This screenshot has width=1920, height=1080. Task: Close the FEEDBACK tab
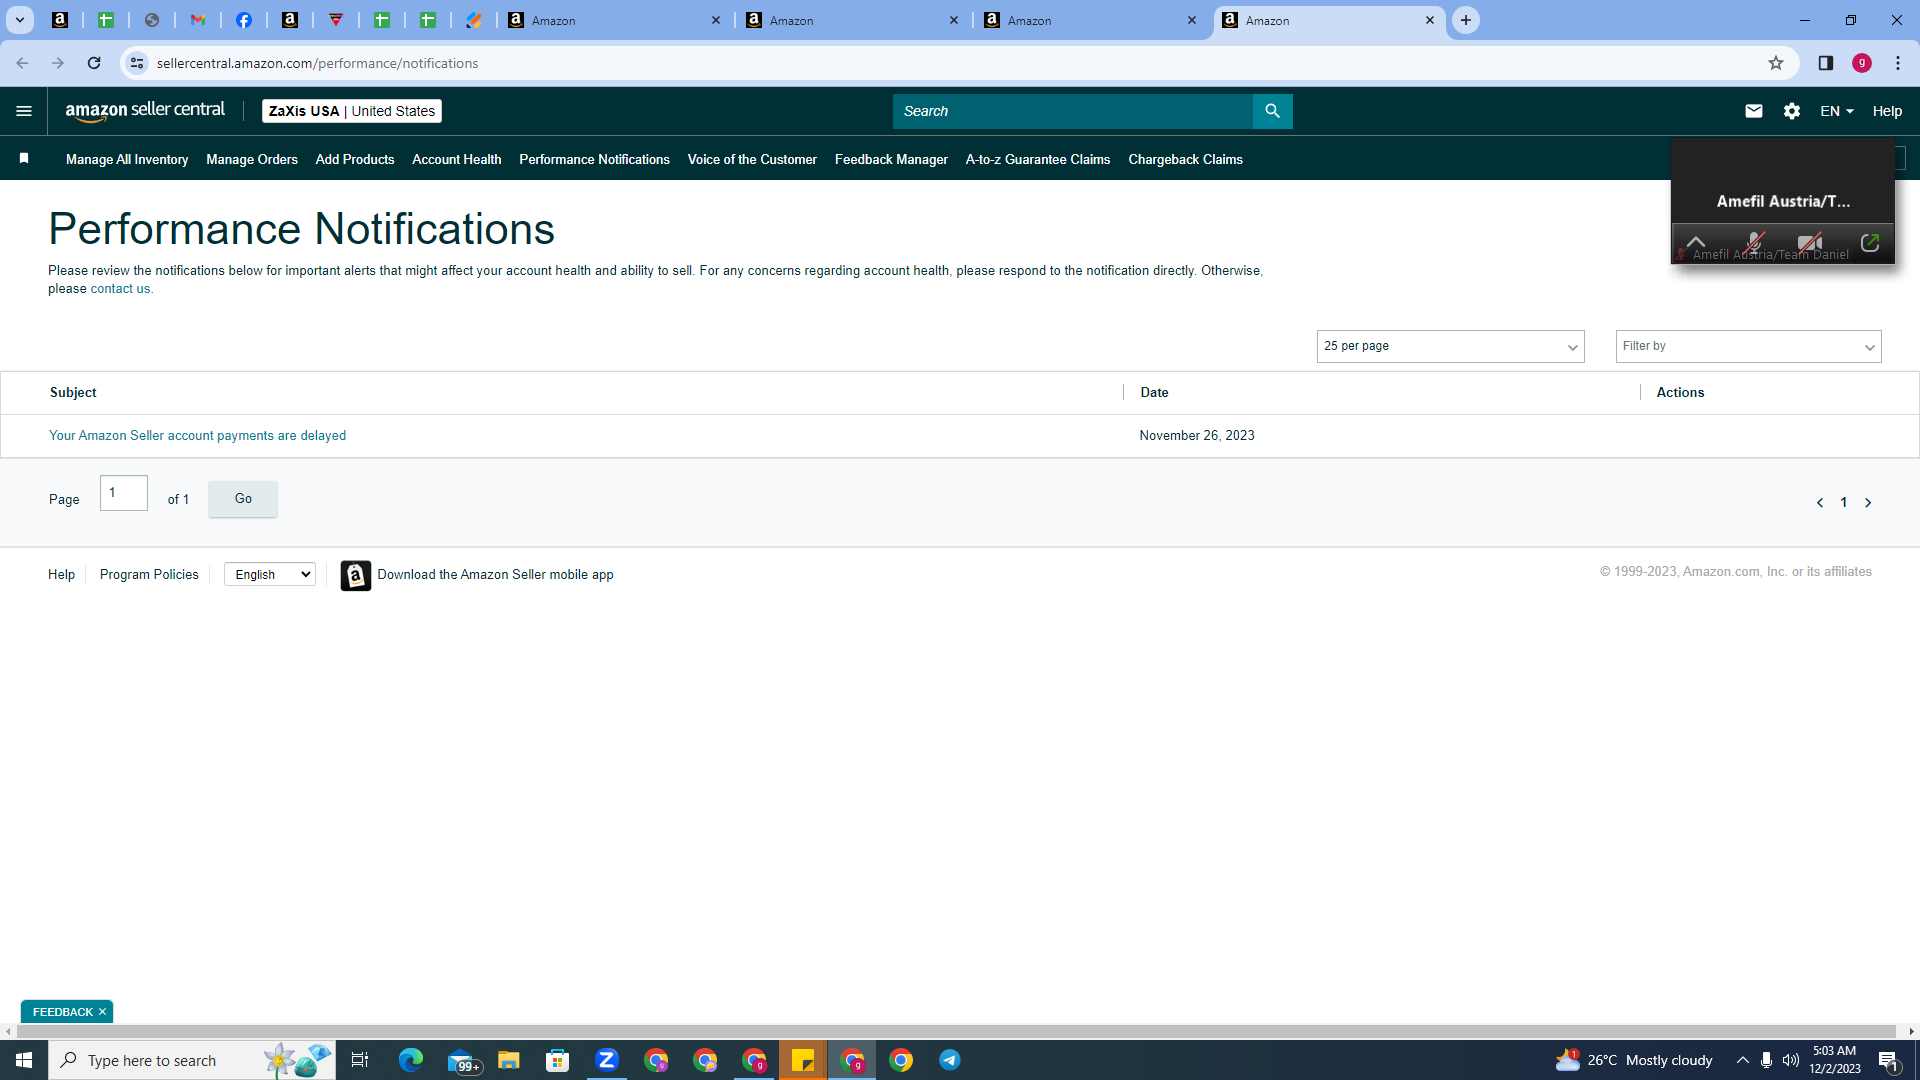[102, 1012]
